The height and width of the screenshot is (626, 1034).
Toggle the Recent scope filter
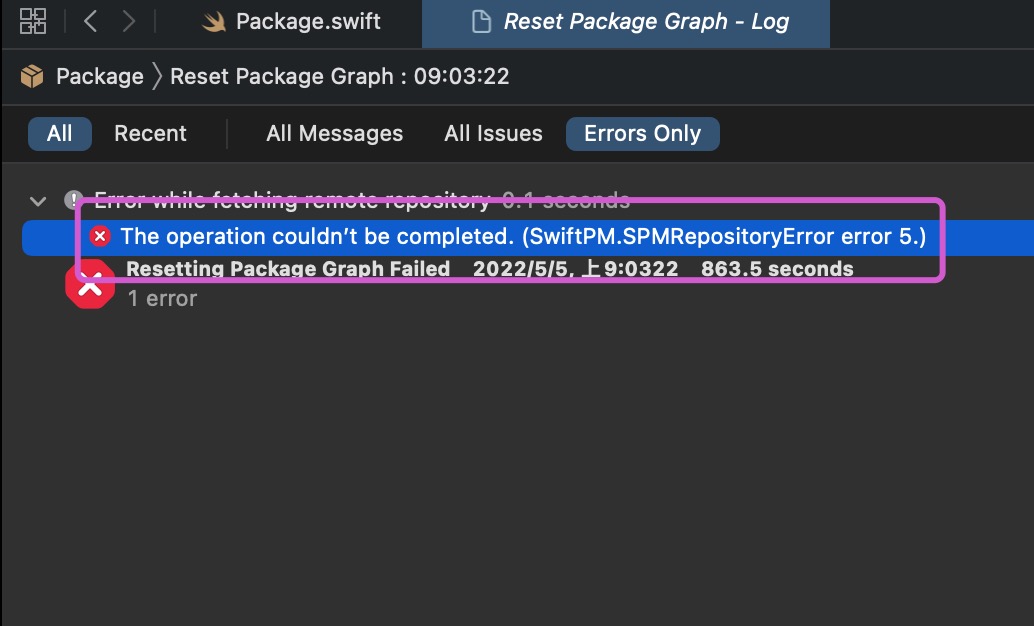tap(150, 134)
